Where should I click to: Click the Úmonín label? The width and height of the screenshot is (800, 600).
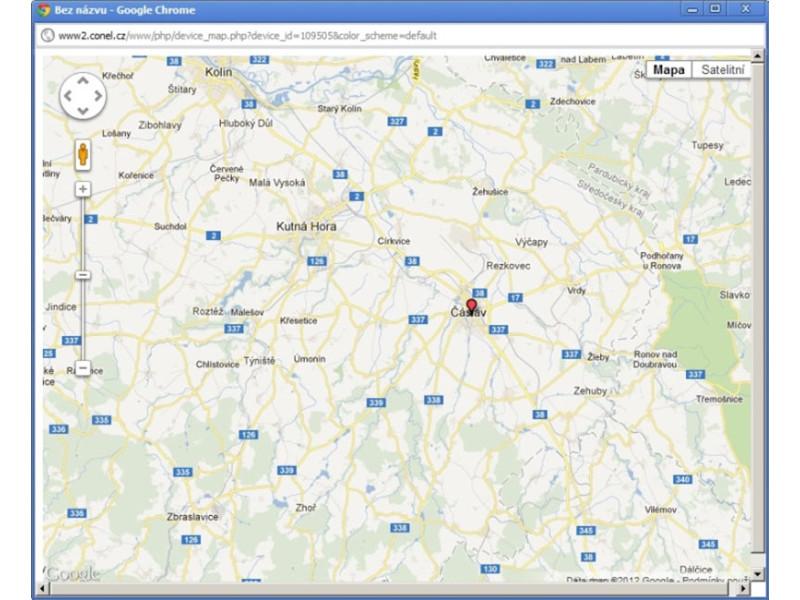click(x=309, y=359)
